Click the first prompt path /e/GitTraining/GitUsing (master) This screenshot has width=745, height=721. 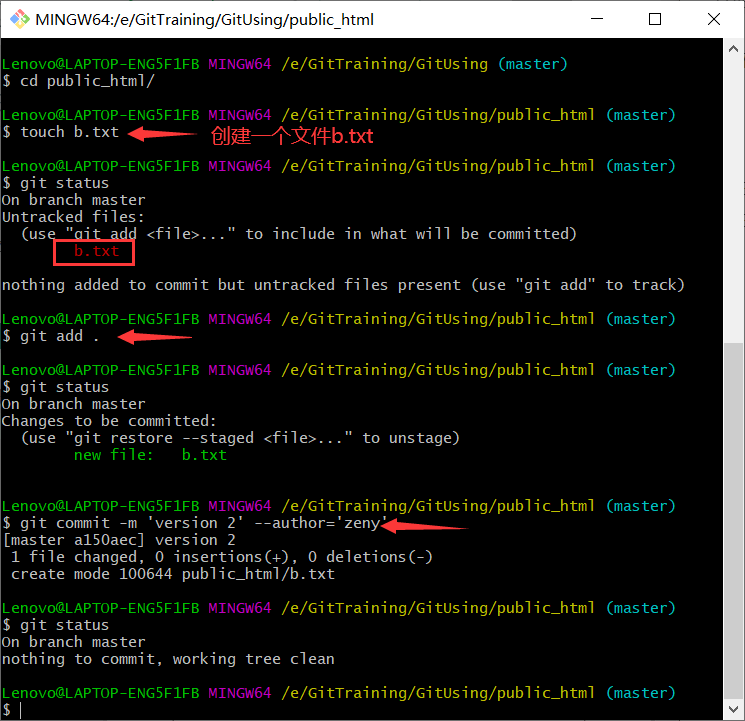point(424,64)
